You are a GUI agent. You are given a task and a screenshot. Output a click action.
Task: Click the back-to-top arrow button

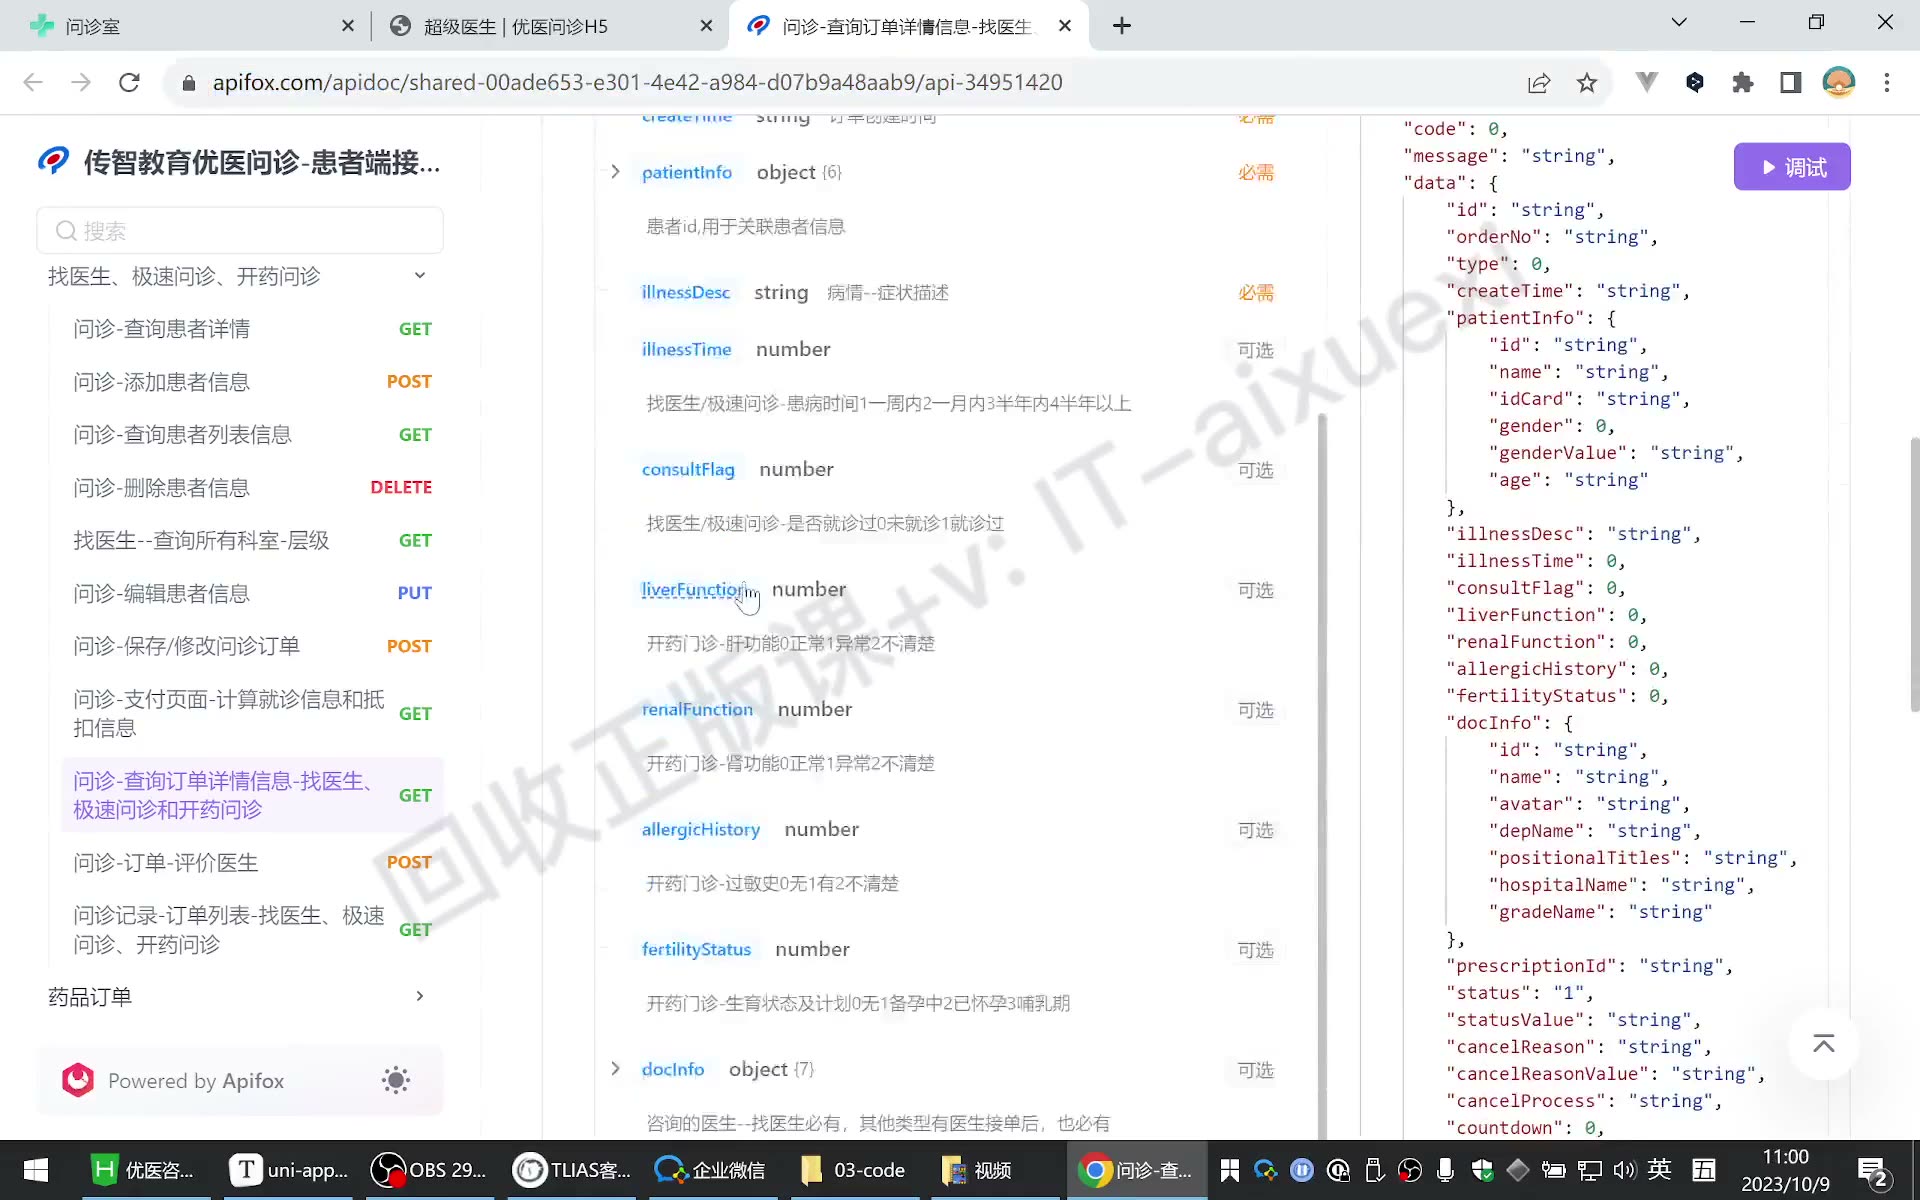click(x=1824, y=1044)
